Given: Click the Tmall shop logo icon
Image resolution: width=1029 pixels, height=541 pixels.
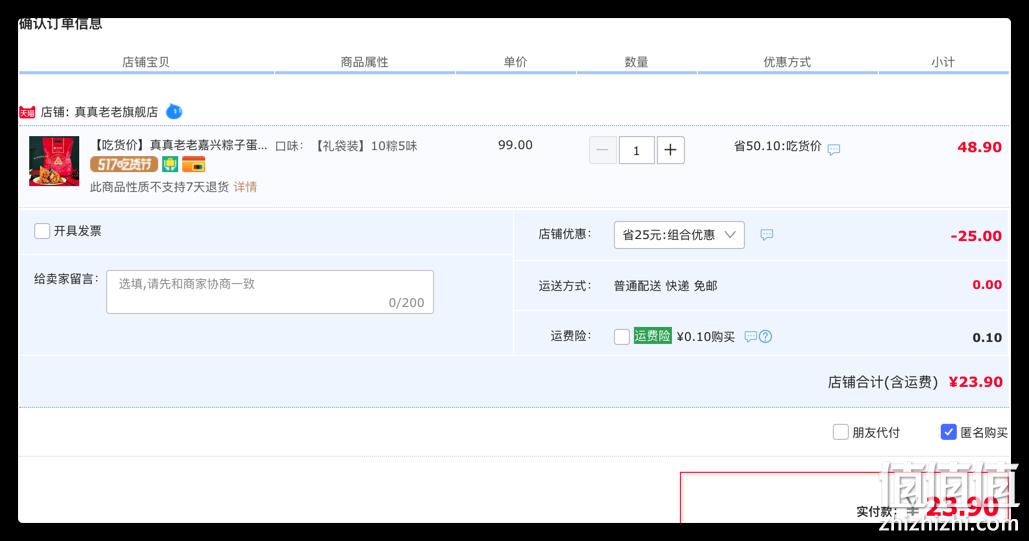Looking at the screenshot, I should tap(27, 112).
